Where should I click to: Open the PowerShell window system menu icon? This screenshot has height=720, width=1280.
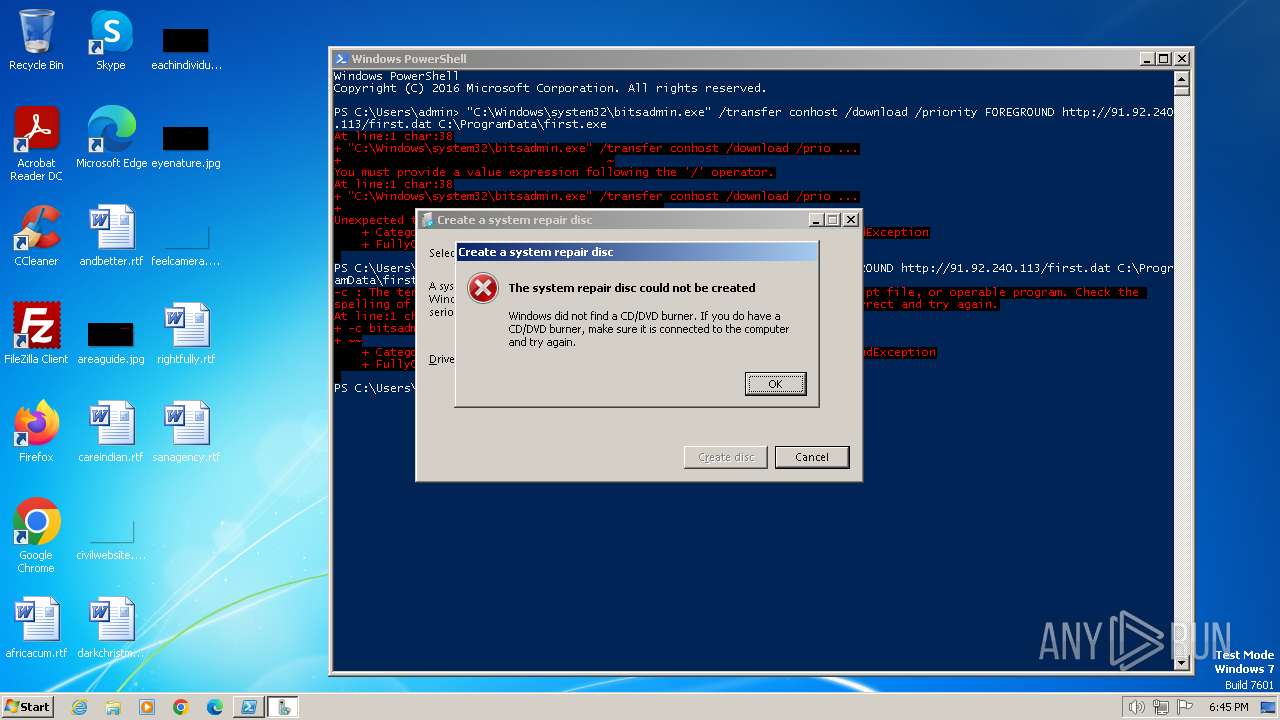point(341,59)
